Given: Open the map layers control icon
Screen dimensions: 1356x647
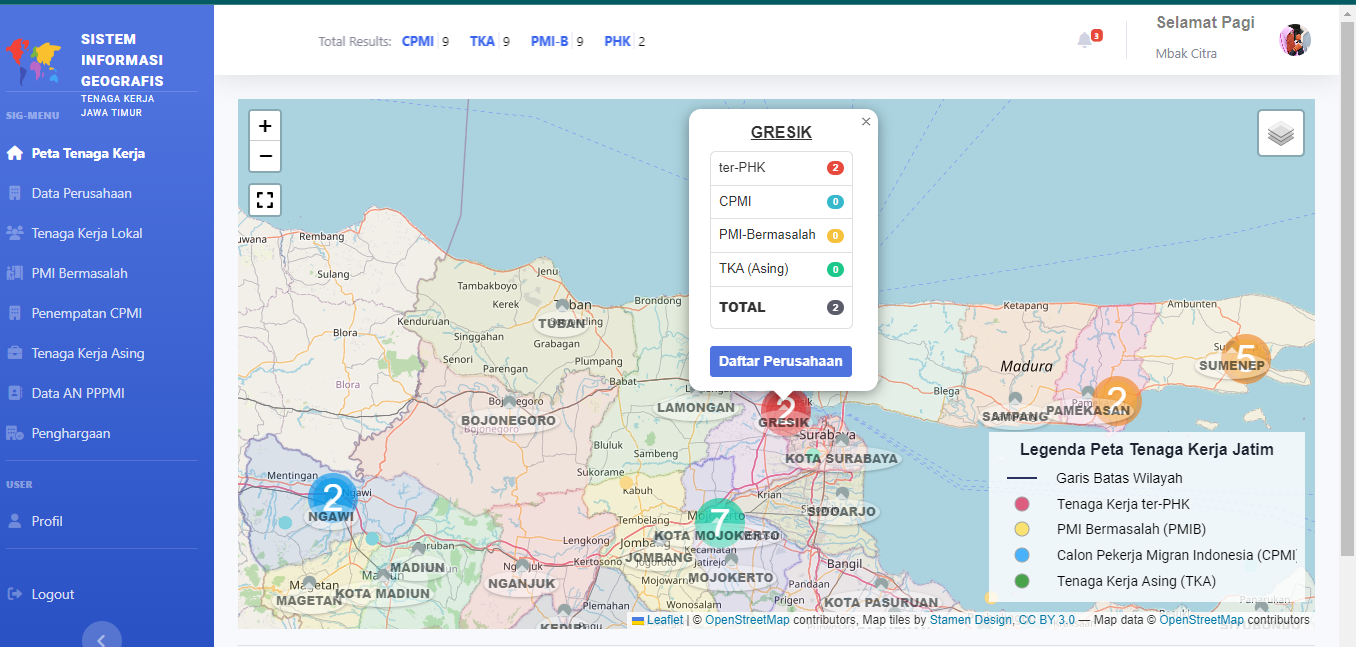Looking at the screenshot, I should (1280, 132).
